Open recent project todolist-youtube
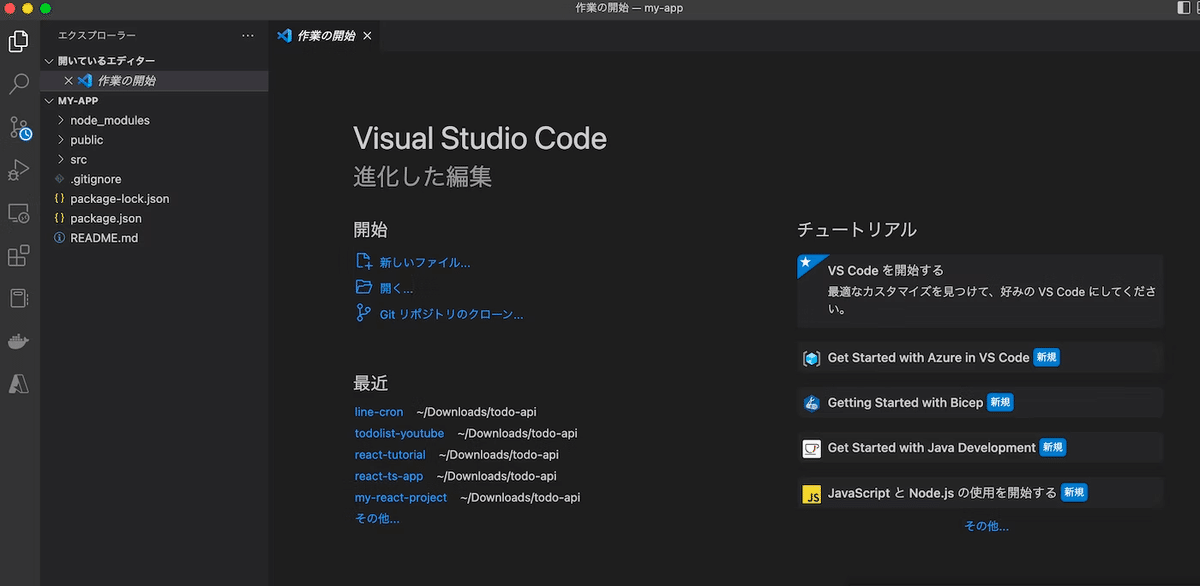The image size is (1200, 586). point(399,434)
